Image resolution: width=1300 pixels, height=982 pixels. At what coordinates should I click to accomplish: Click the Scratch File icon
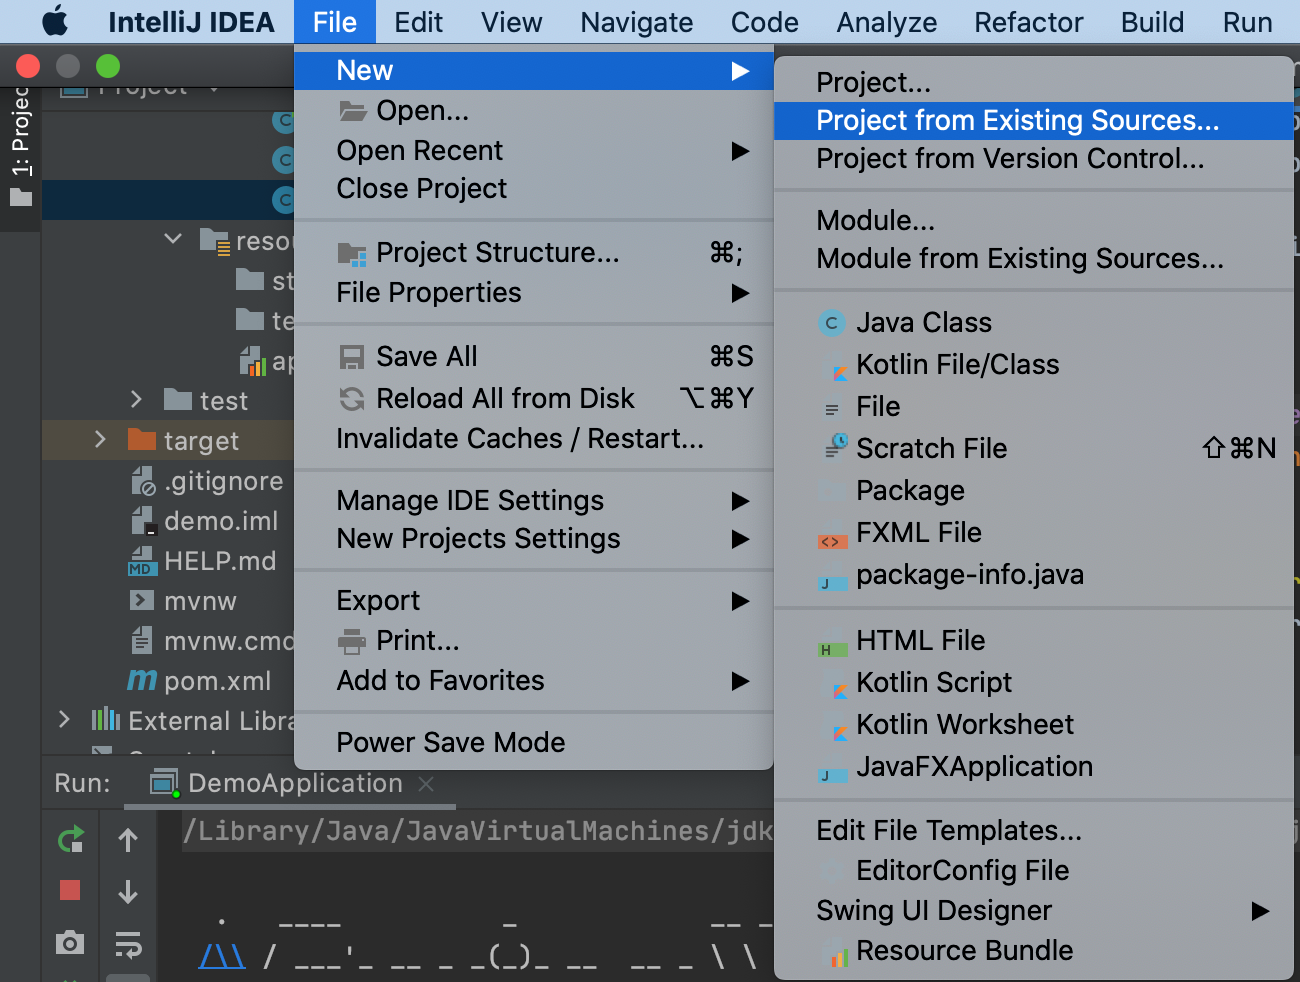[835, 446]
